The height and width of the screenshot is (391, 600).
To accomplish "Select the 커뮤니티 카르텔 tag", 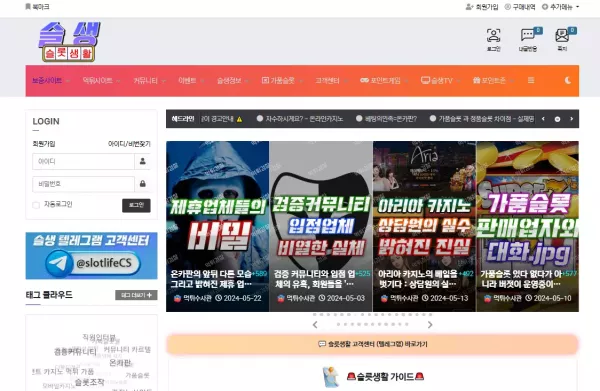I will tap(127, 350).
